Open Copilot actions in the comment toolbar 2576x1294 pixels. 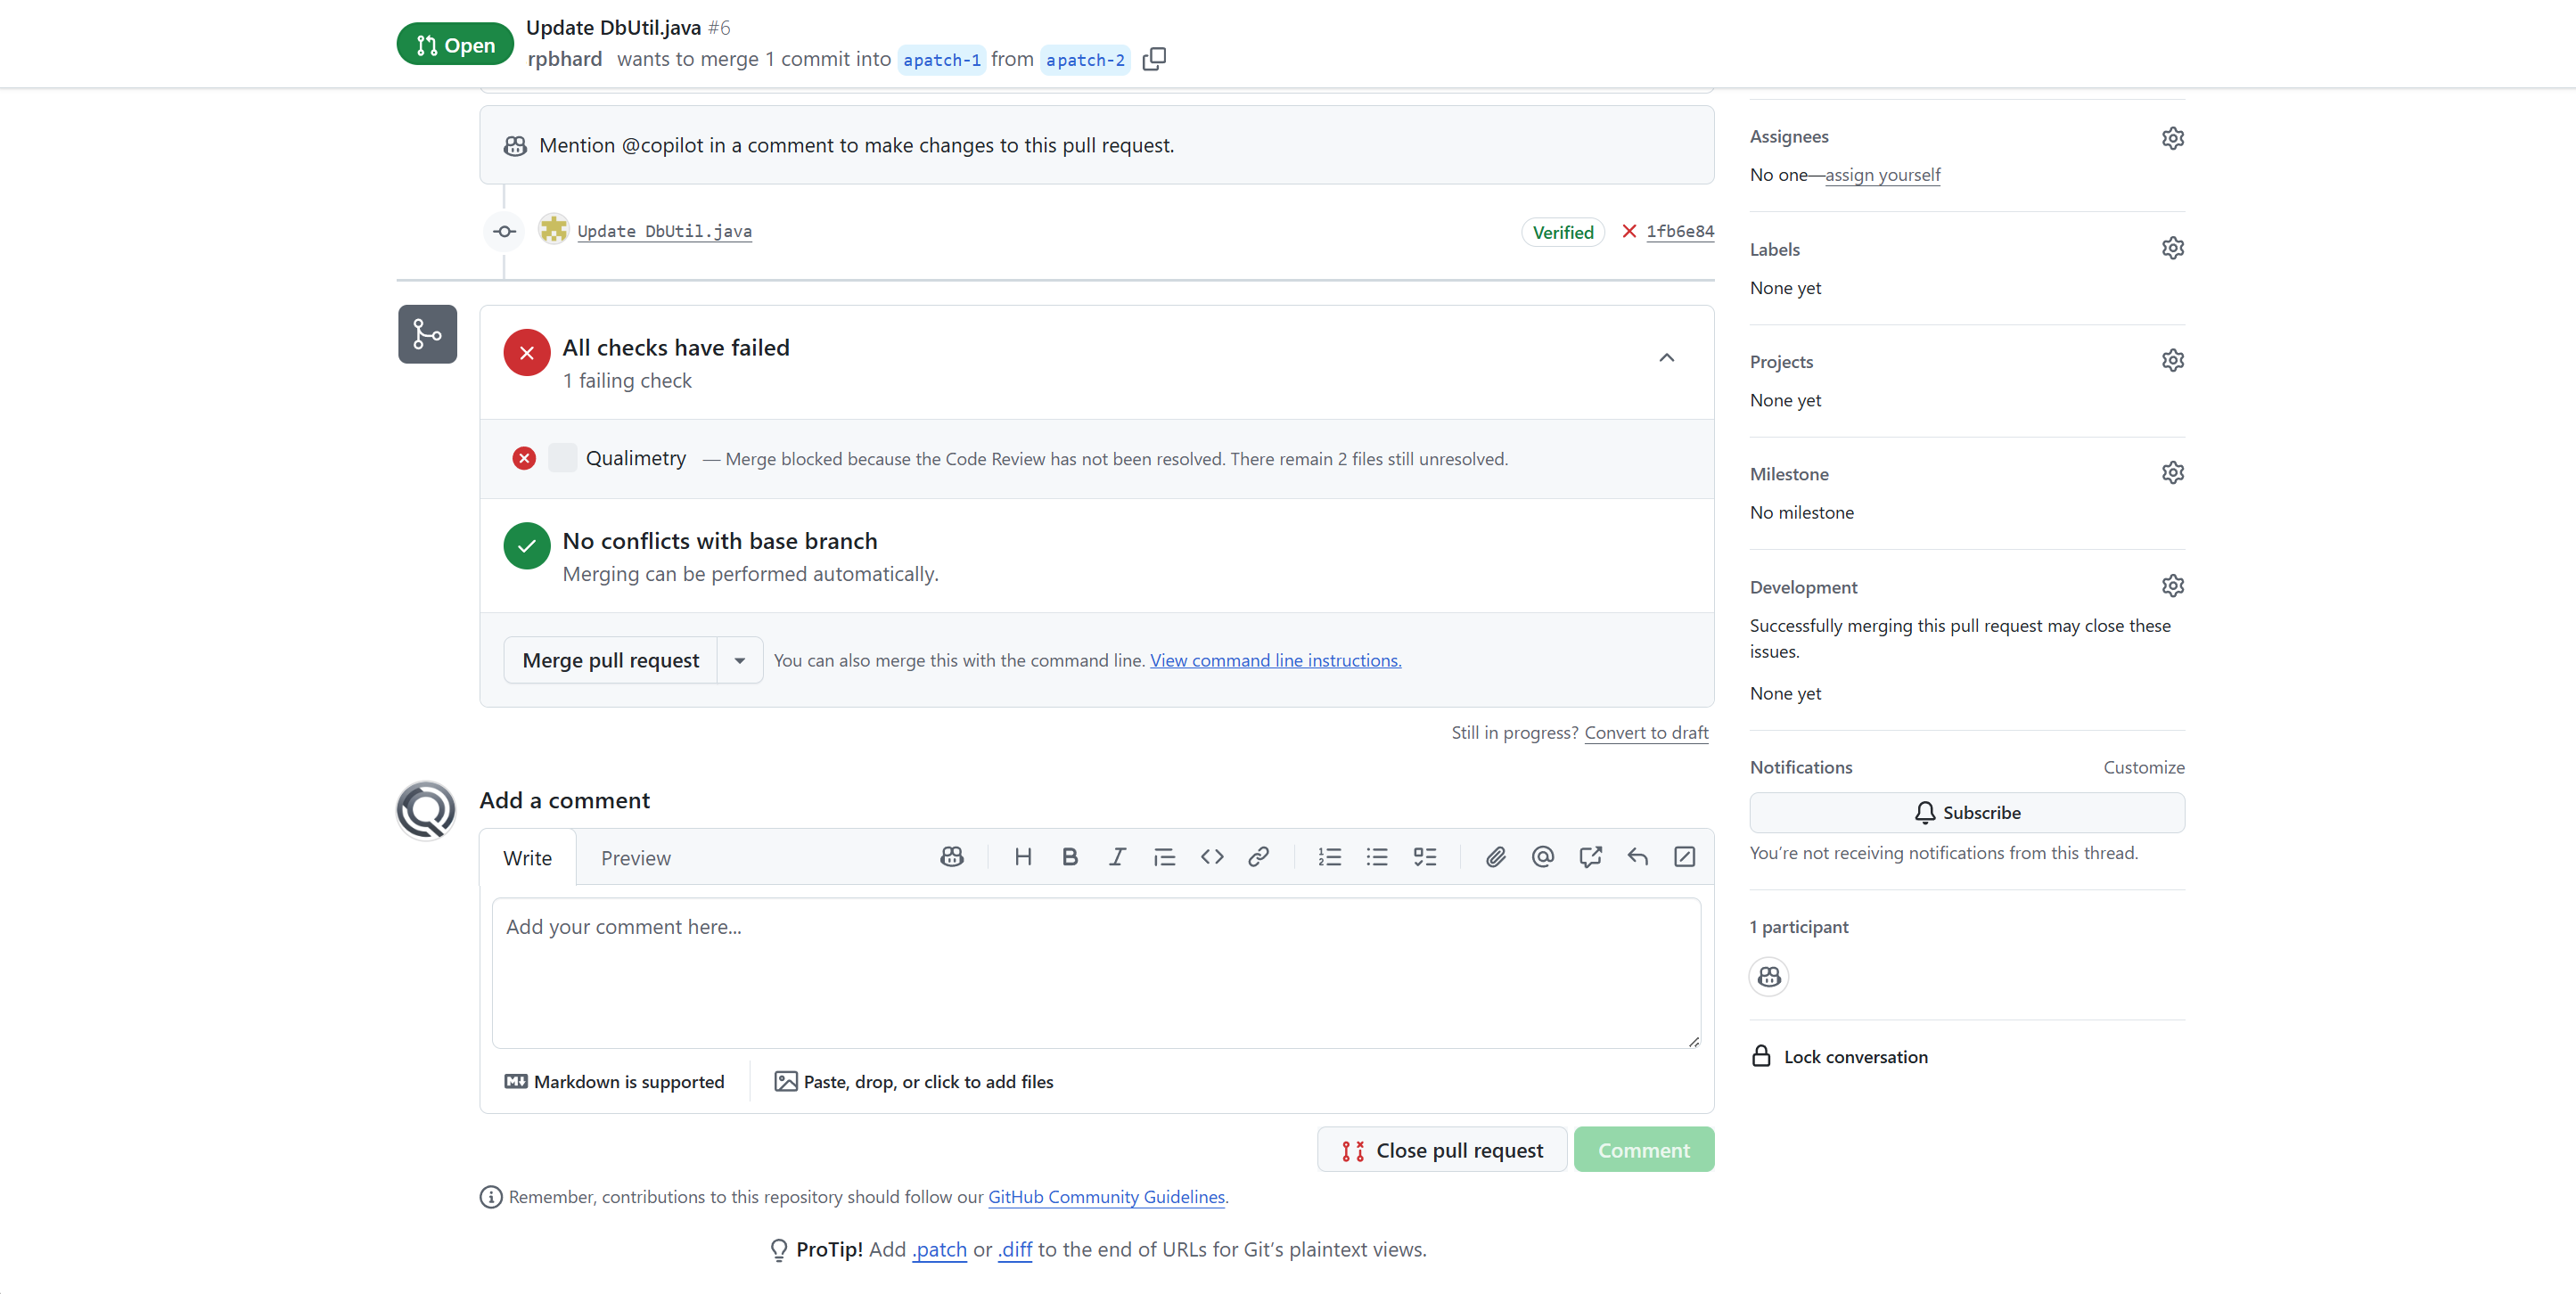coord(951,857)
